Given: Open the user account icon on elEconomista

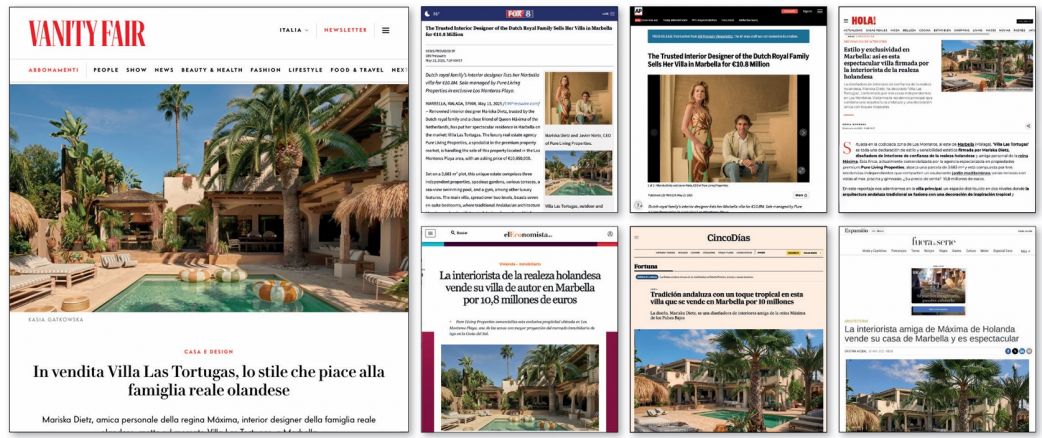Looking at the screenshot, I should coord(609,234).
